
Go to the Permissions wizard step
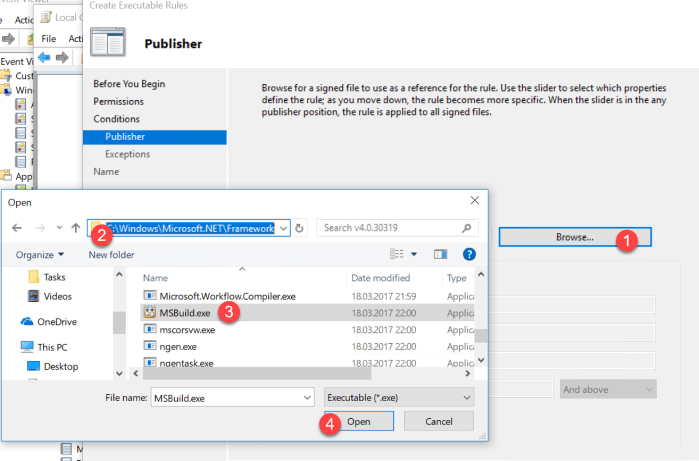click(118, 101)
